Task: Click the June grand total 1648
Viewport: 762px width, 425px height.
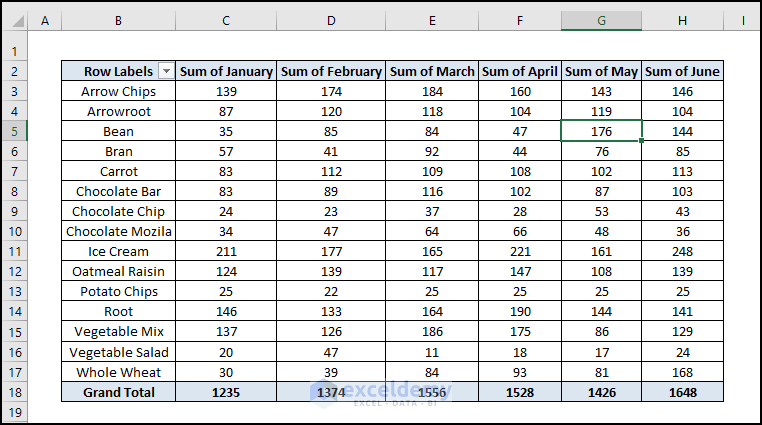Action: 682,392
